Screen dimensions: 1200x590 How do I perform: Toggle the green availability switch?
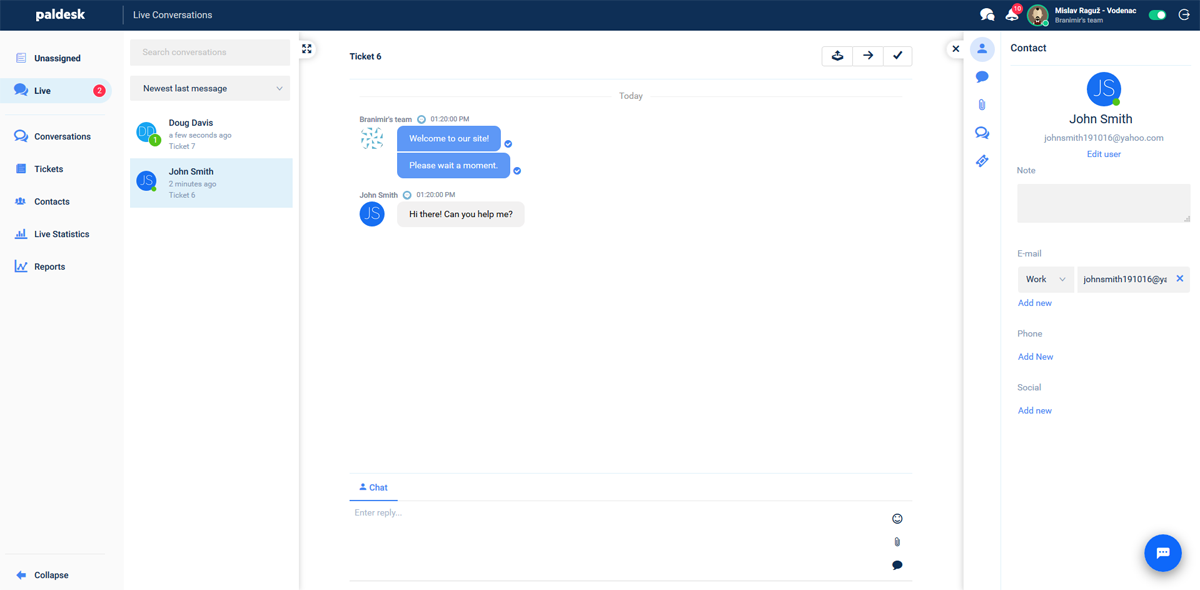click(1157, 15)
